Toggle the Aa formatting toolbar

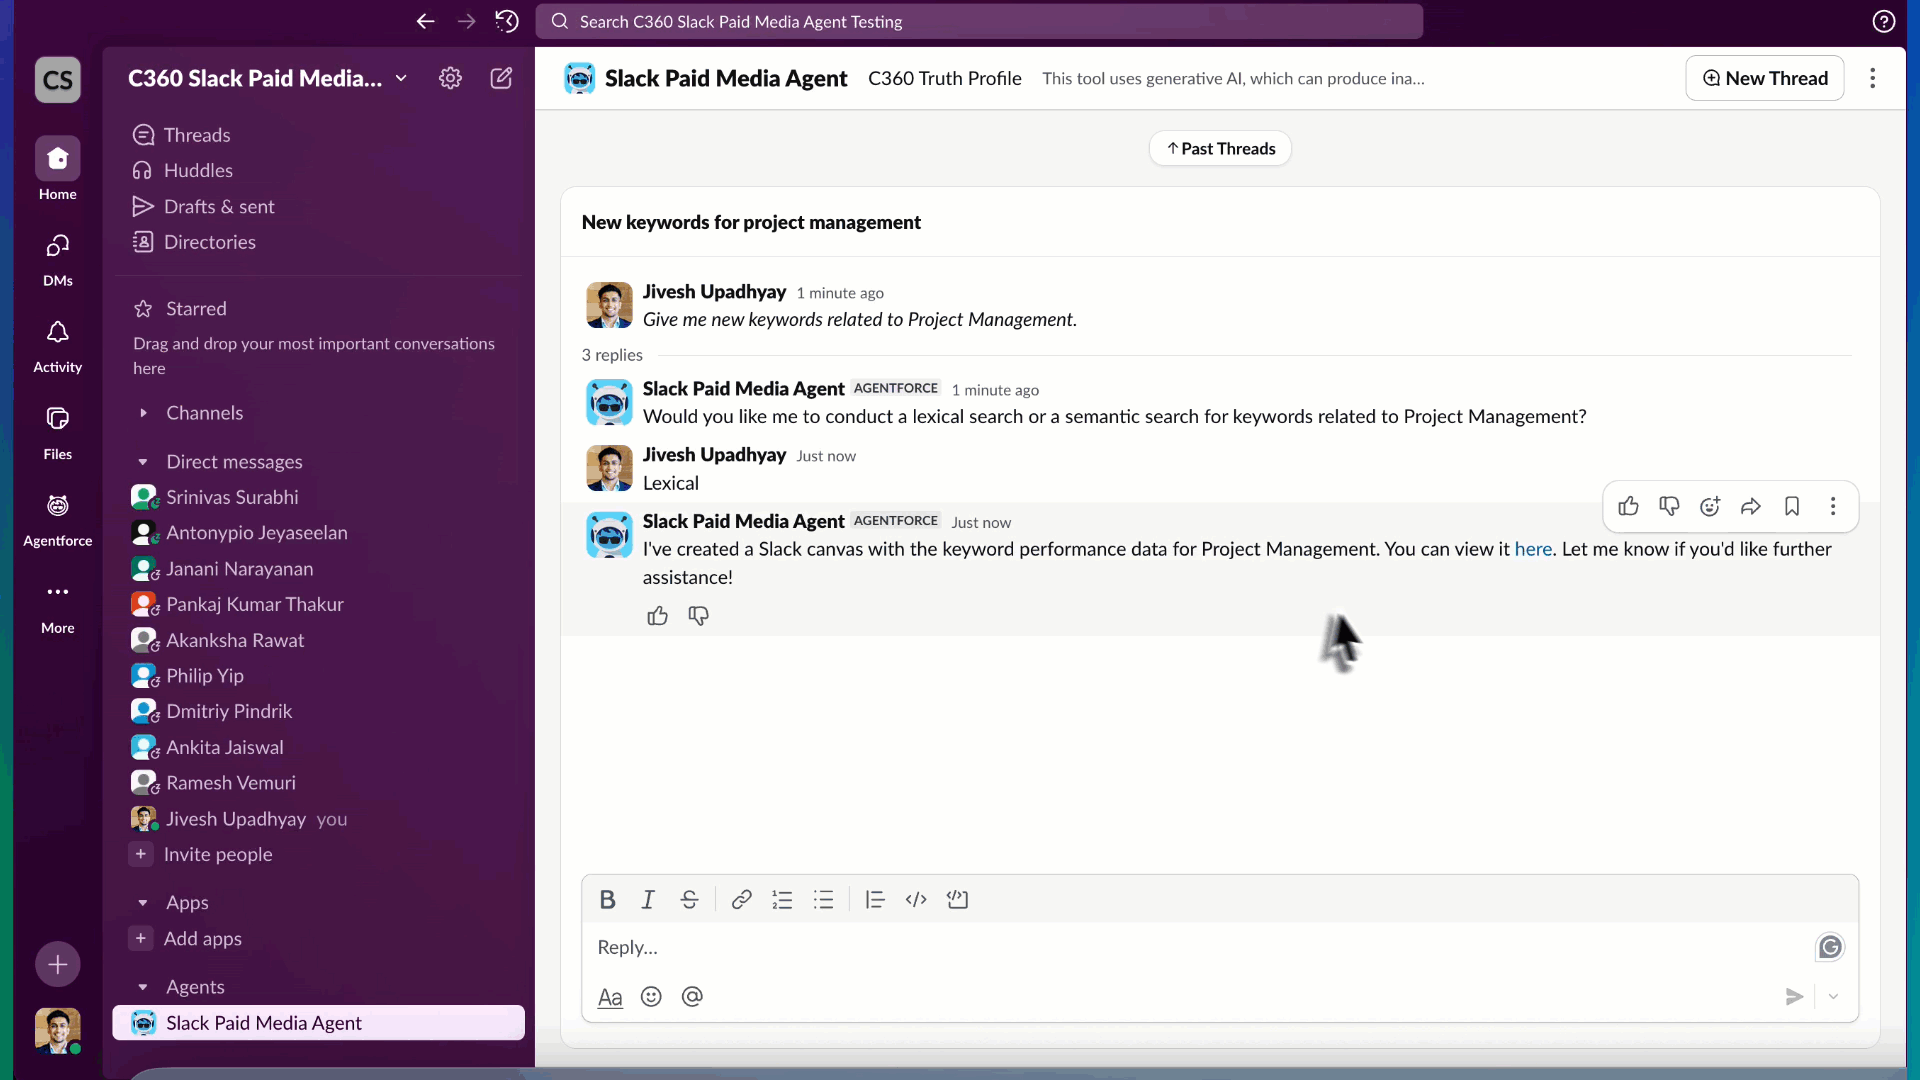click(x=609, y=996)
